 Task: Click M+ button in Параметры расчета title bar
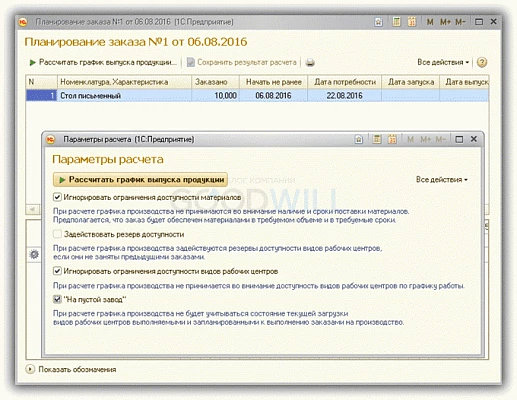pos(425,139)
